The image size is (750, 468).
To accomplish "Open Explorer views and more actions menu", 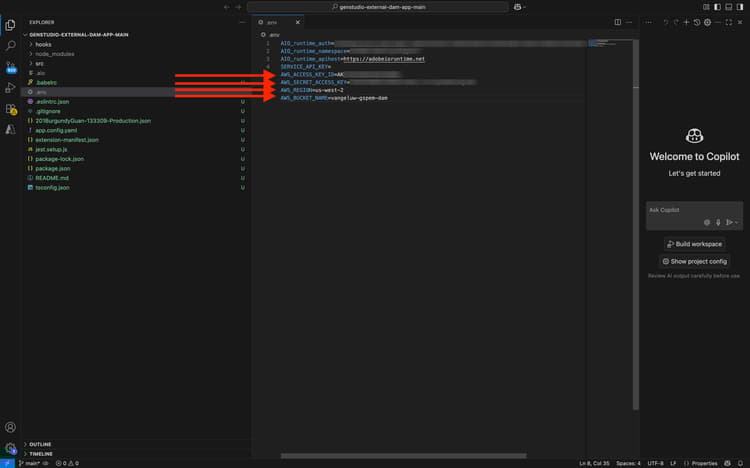I will point(243,22).
